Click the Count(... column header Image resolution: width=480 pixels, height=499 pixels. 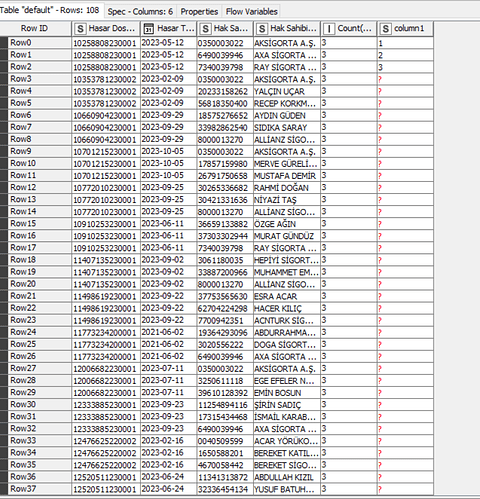tap(349, 29)
